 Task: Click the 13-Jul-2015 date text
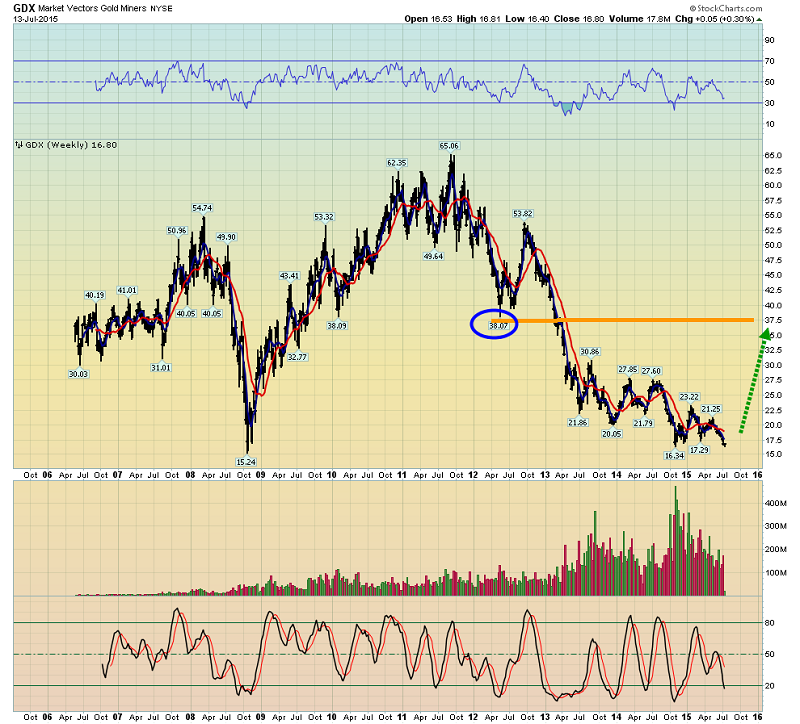pos(36,19)
